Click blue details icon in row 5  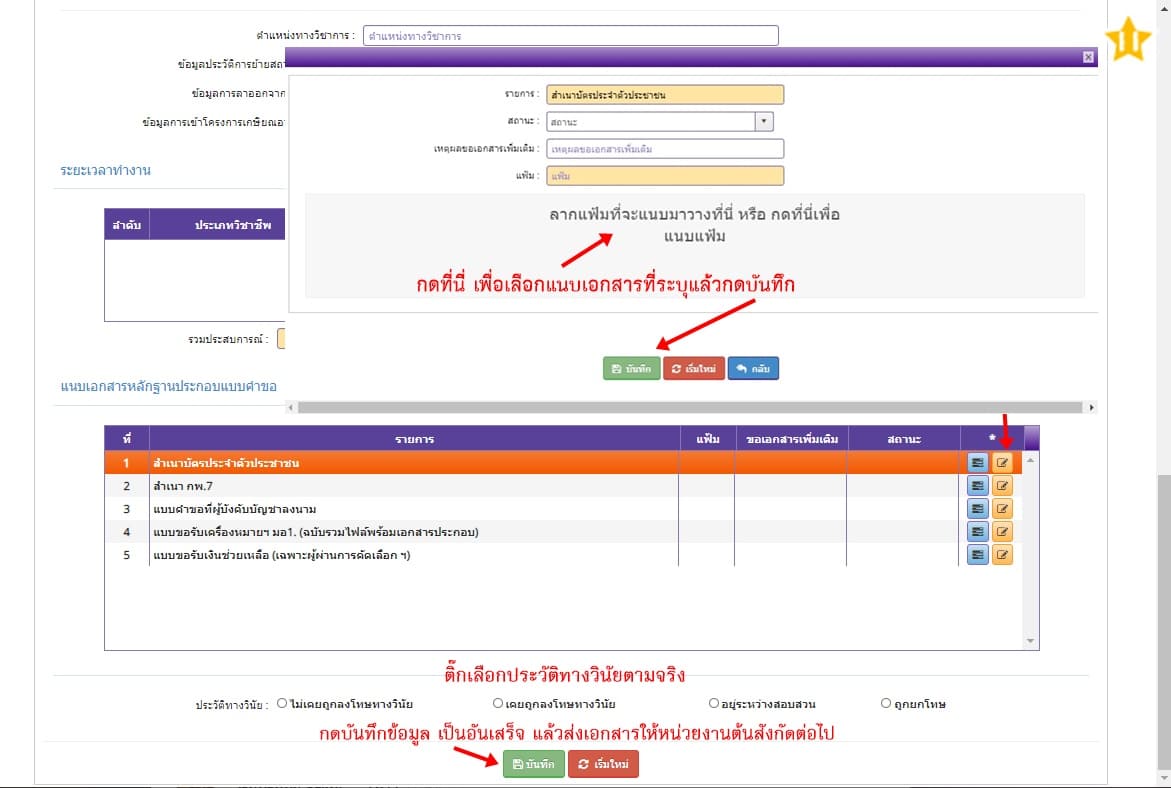[x=978, y=554]
